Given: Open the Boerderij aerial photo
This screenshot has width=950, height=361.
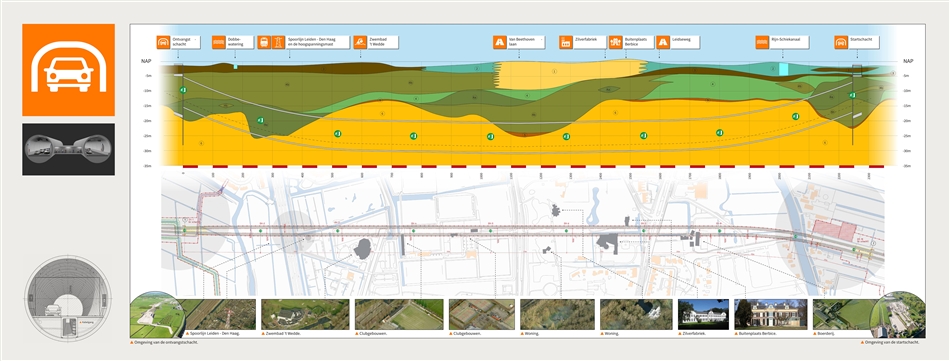Looking at the screenshot, I should click(x=845, y=314).
